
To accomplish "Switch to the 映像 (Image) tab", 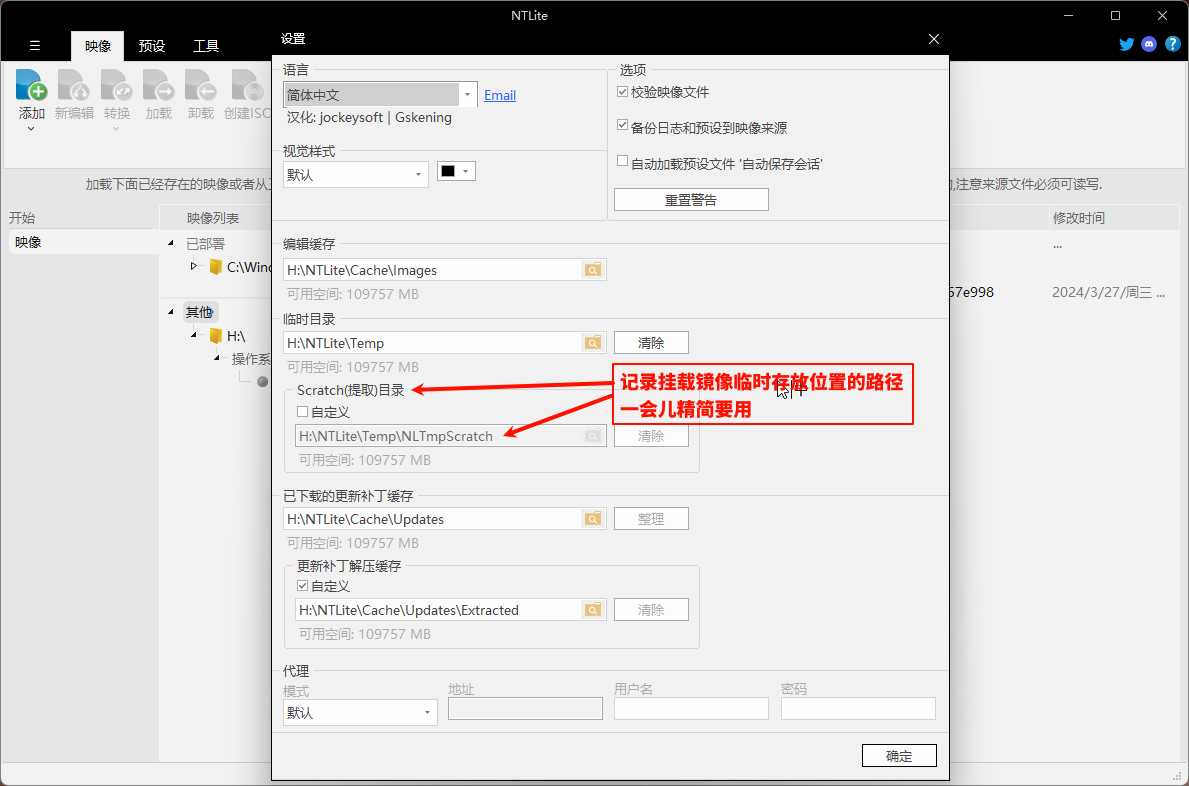I will [98, 46].
